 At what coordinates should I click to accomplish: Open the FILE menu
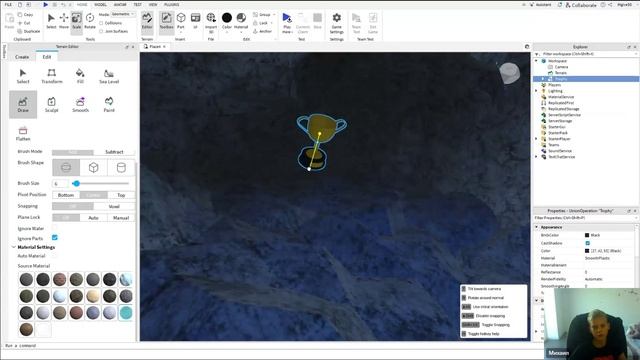8,4
